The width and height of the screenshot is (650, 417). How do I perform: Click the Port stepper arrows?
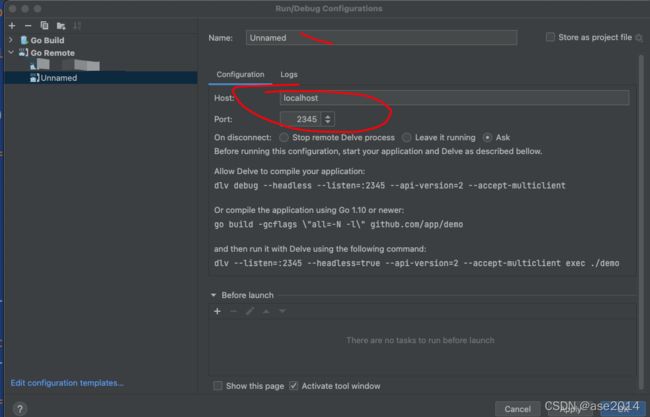tap(327, 119)
